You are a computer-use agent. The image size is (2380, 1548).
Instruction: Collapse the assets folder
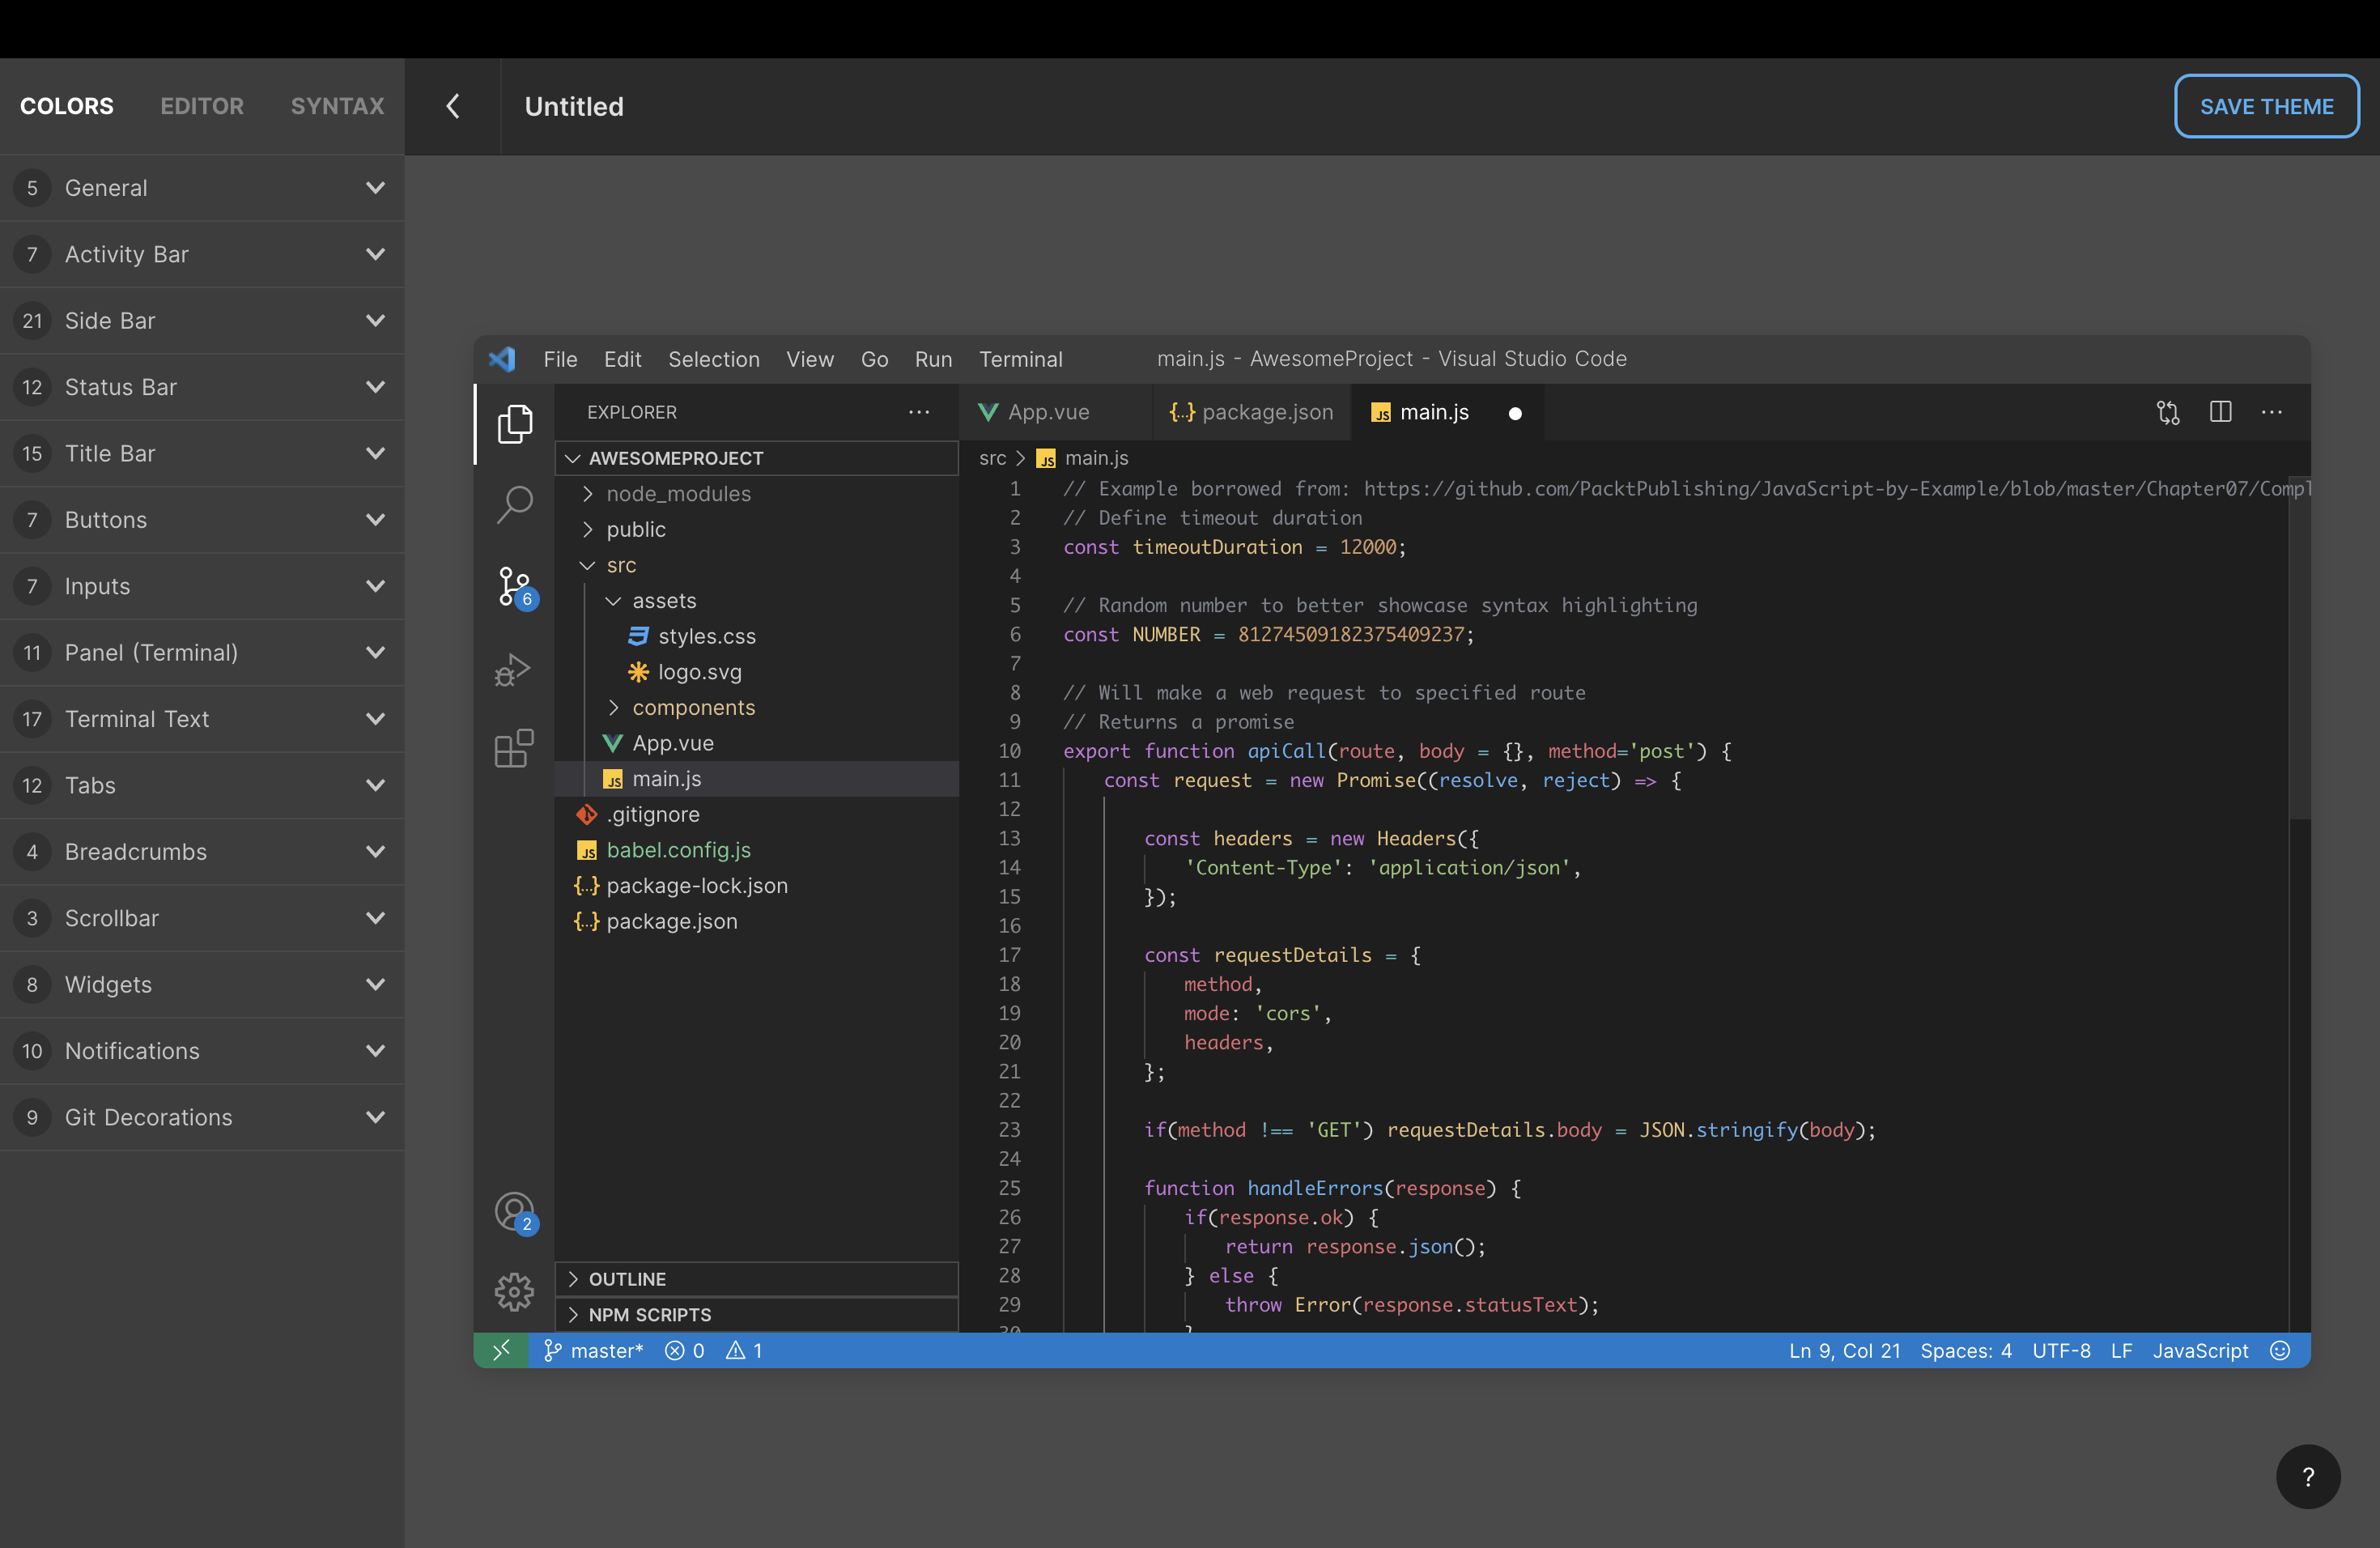(663, 600)
